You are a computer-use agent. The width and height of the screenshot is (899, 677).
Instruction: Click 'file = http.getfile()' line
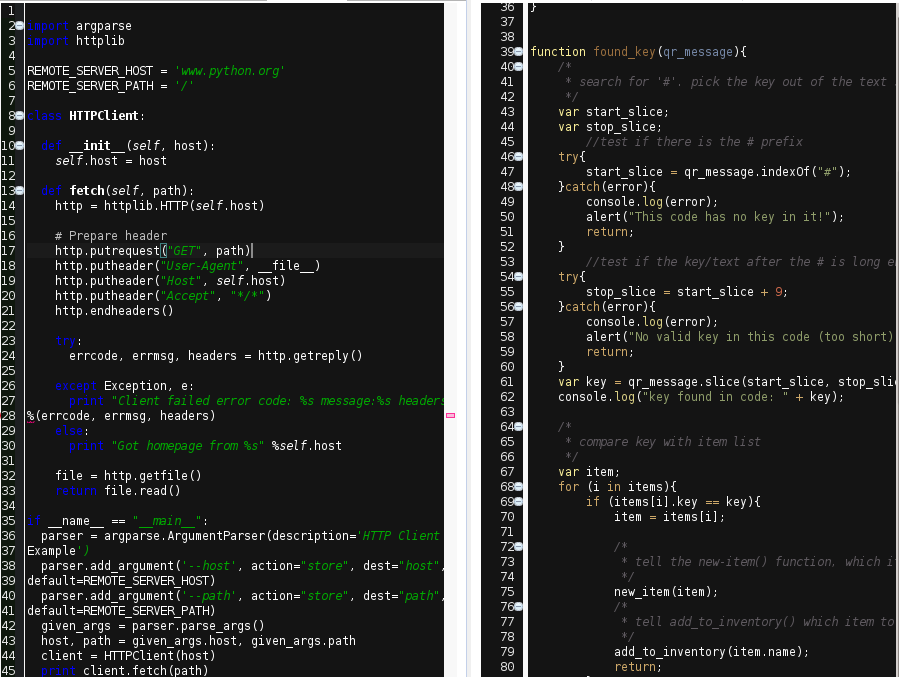coord(128,476)
